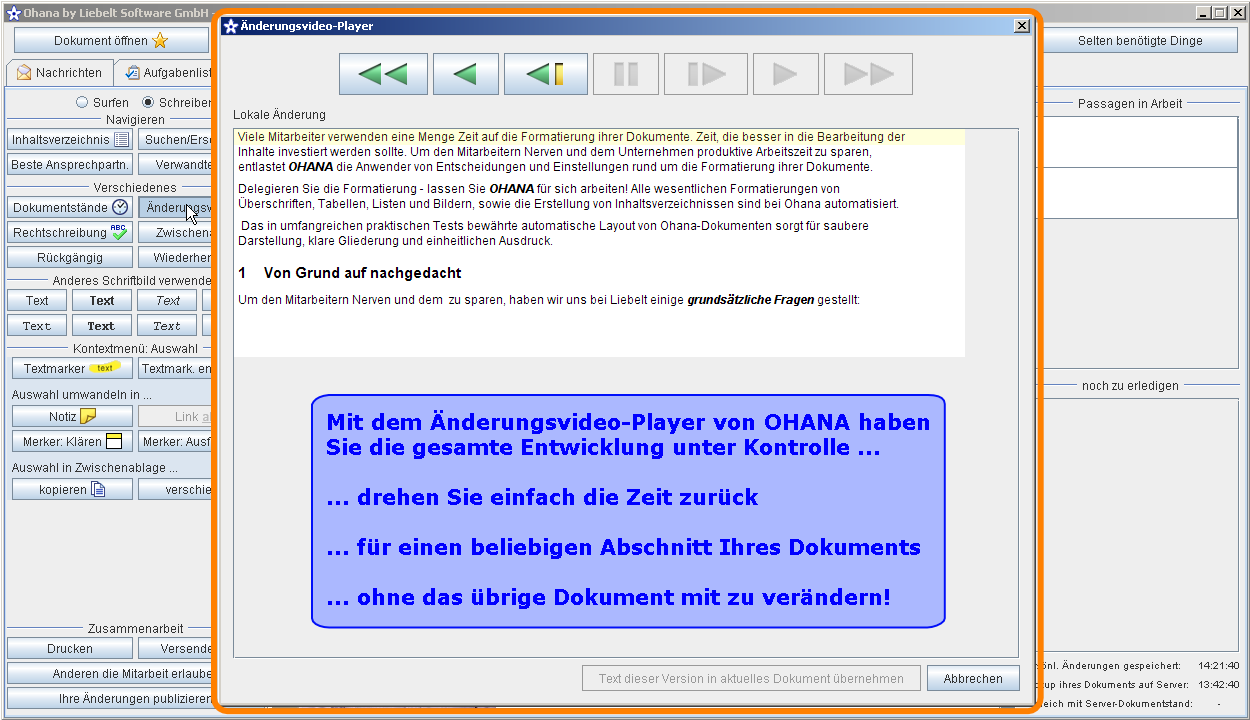Image resolution: width=1250 pixels, height=720 pixels.
Task: Click inside the Lokale Änderung text preview
Action: [x=598, y=240]
